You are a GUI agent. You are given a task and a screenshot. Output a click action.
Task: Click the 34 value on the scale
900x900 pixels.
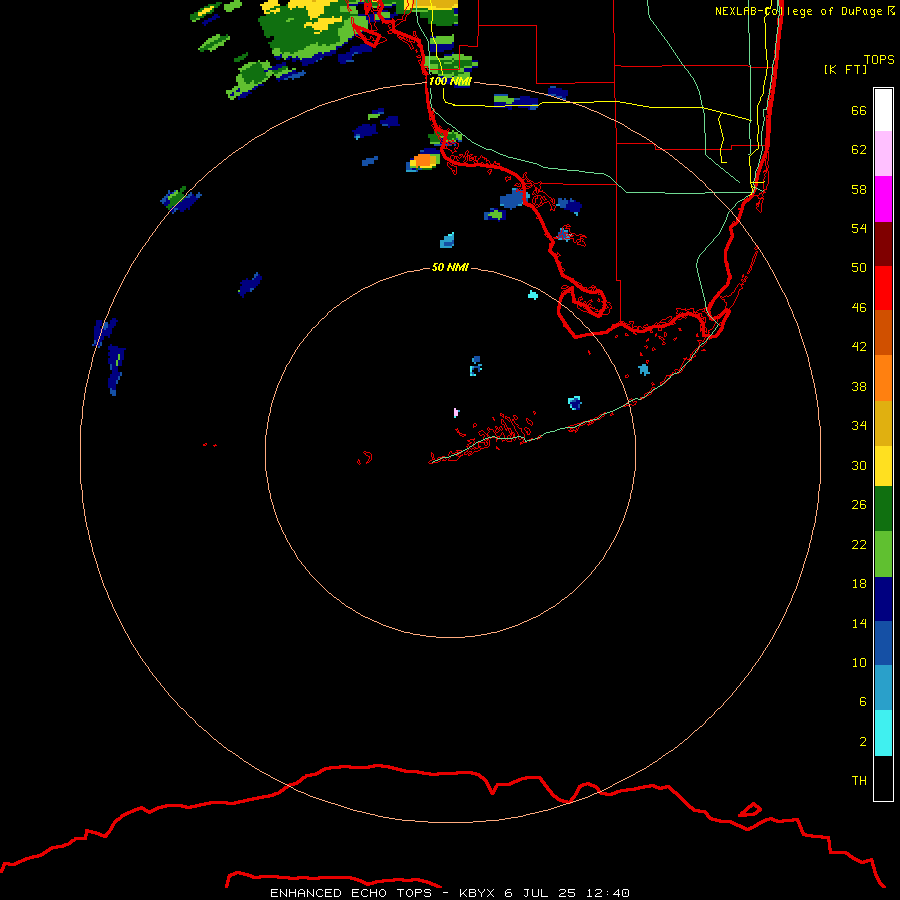point(859,426)
